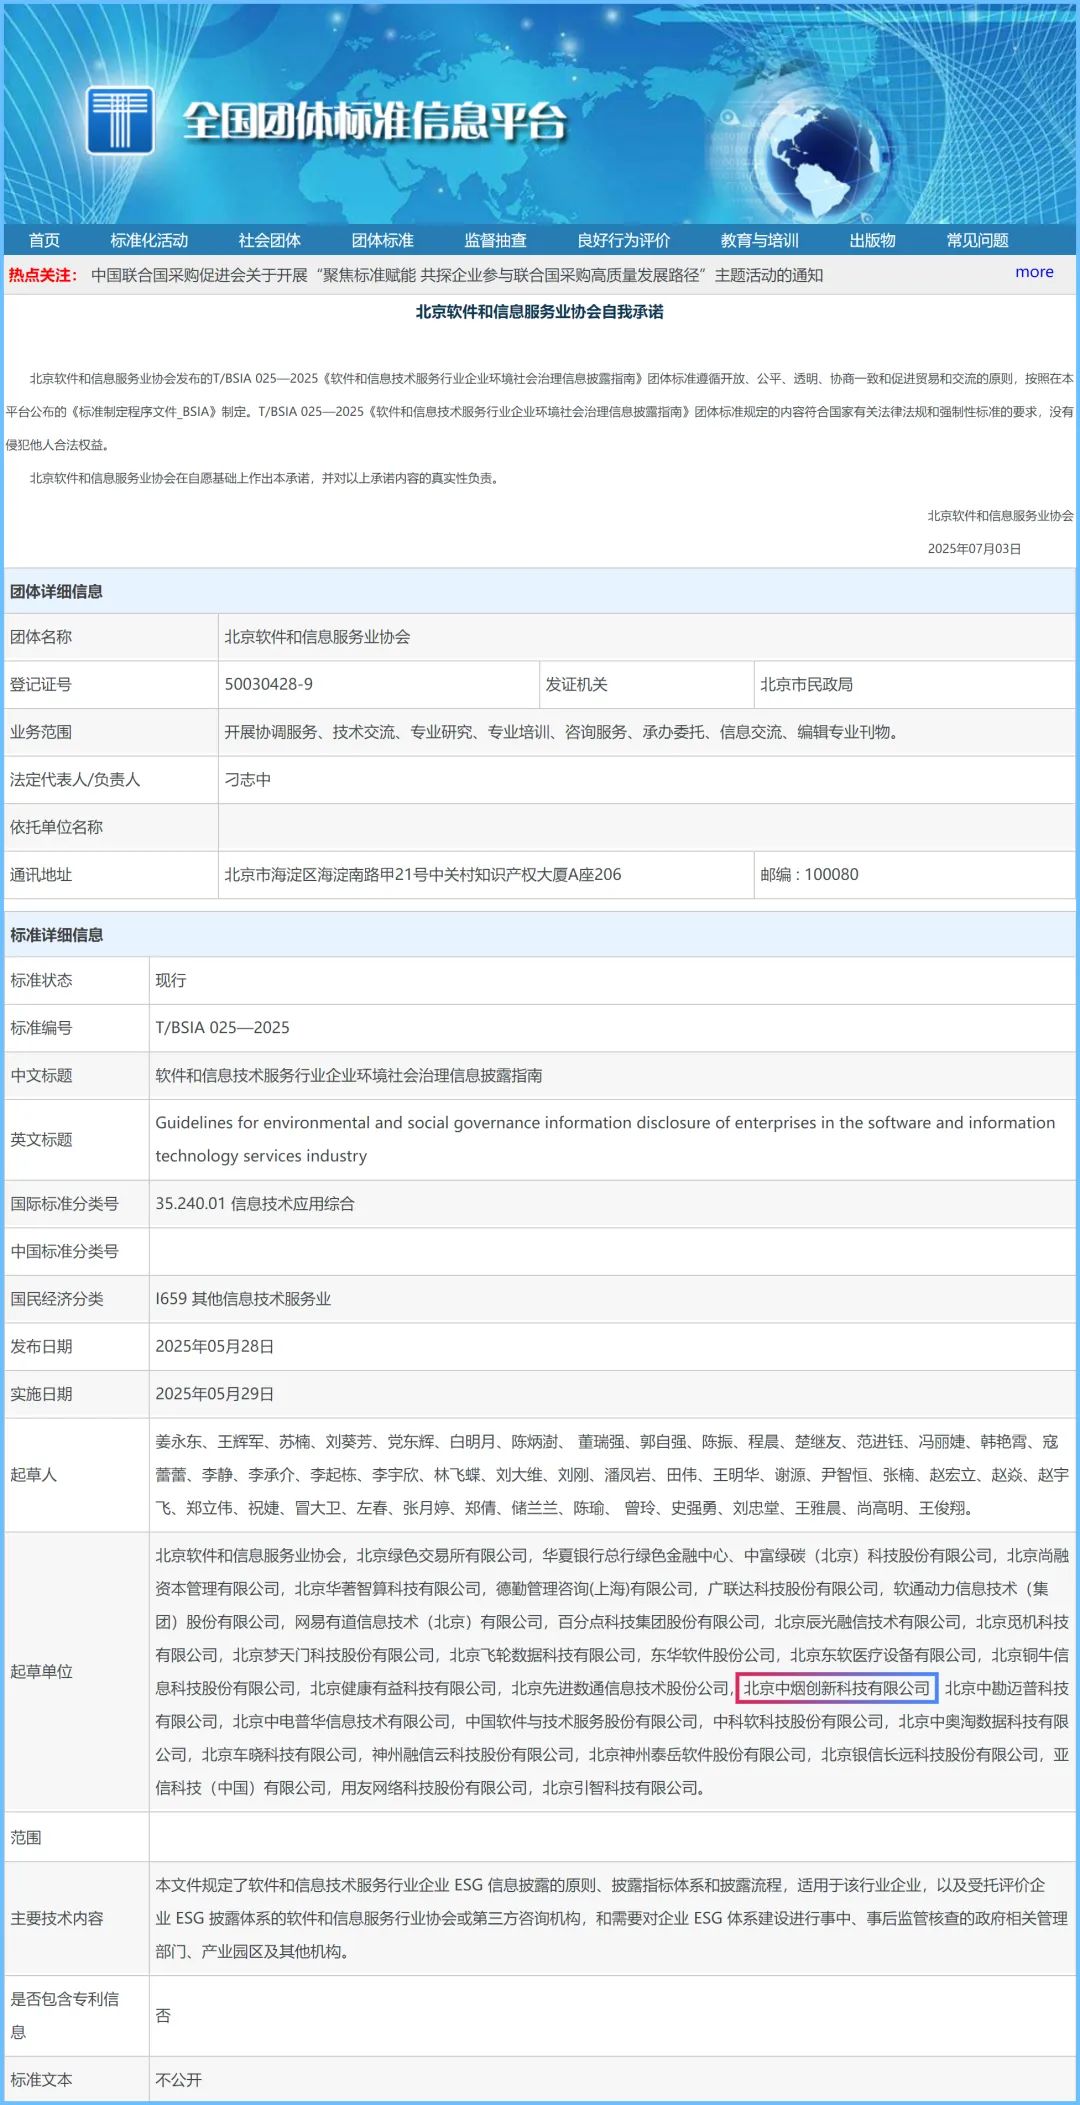Open the 中国联合国采购促进会 notice headline
This screenshot has height=2105, width=1080.
[457, 275]
